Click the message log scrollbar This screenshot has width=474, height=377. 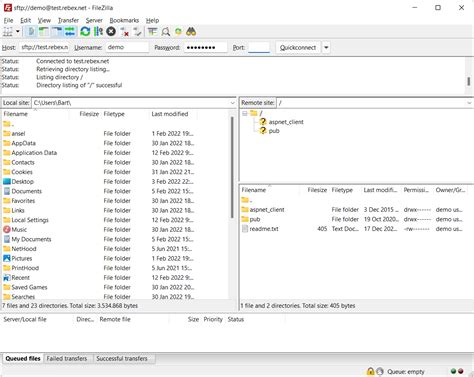pos(468,81)
